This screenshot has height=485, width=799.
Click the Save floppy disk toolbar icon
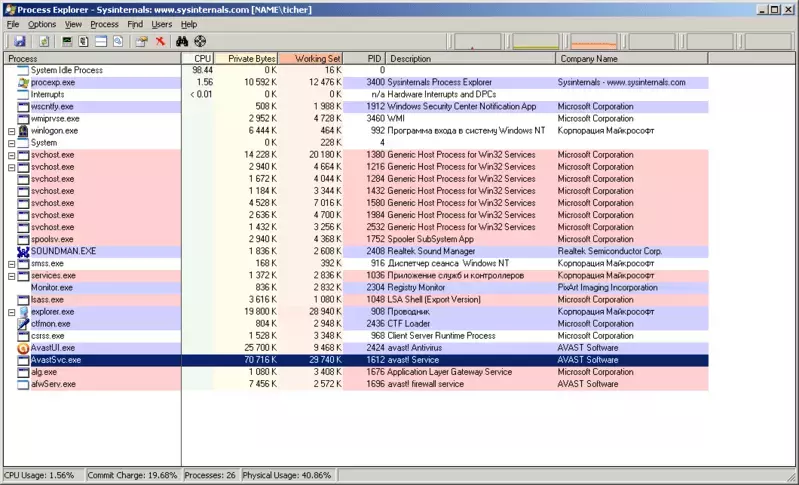coord(19,41)
